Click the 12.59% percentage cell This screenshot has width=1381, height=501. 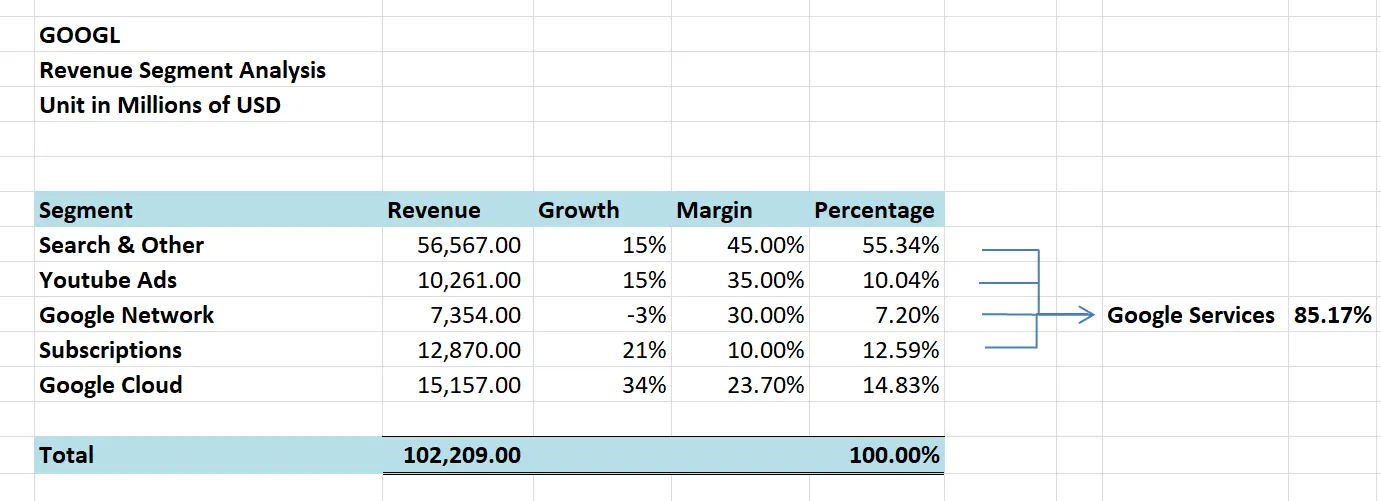(x=877, y=350)
